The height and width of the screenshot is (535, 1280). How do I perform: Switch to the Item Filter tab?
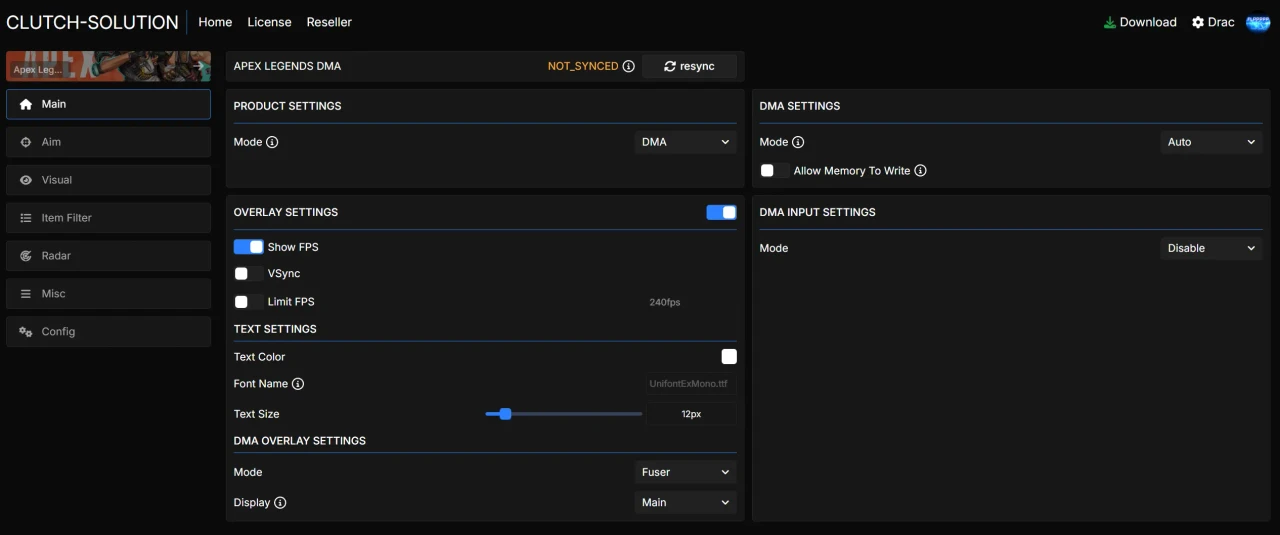[x=108, y=218]
